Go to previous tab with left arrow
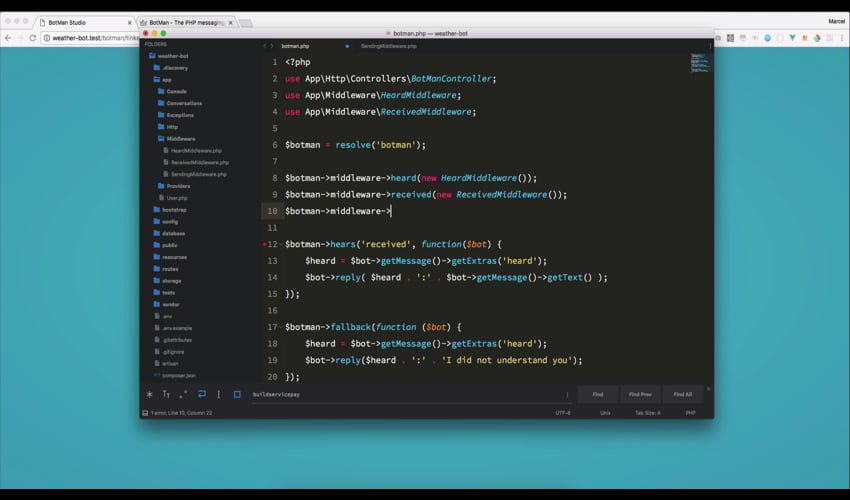 tap(265, 46)
